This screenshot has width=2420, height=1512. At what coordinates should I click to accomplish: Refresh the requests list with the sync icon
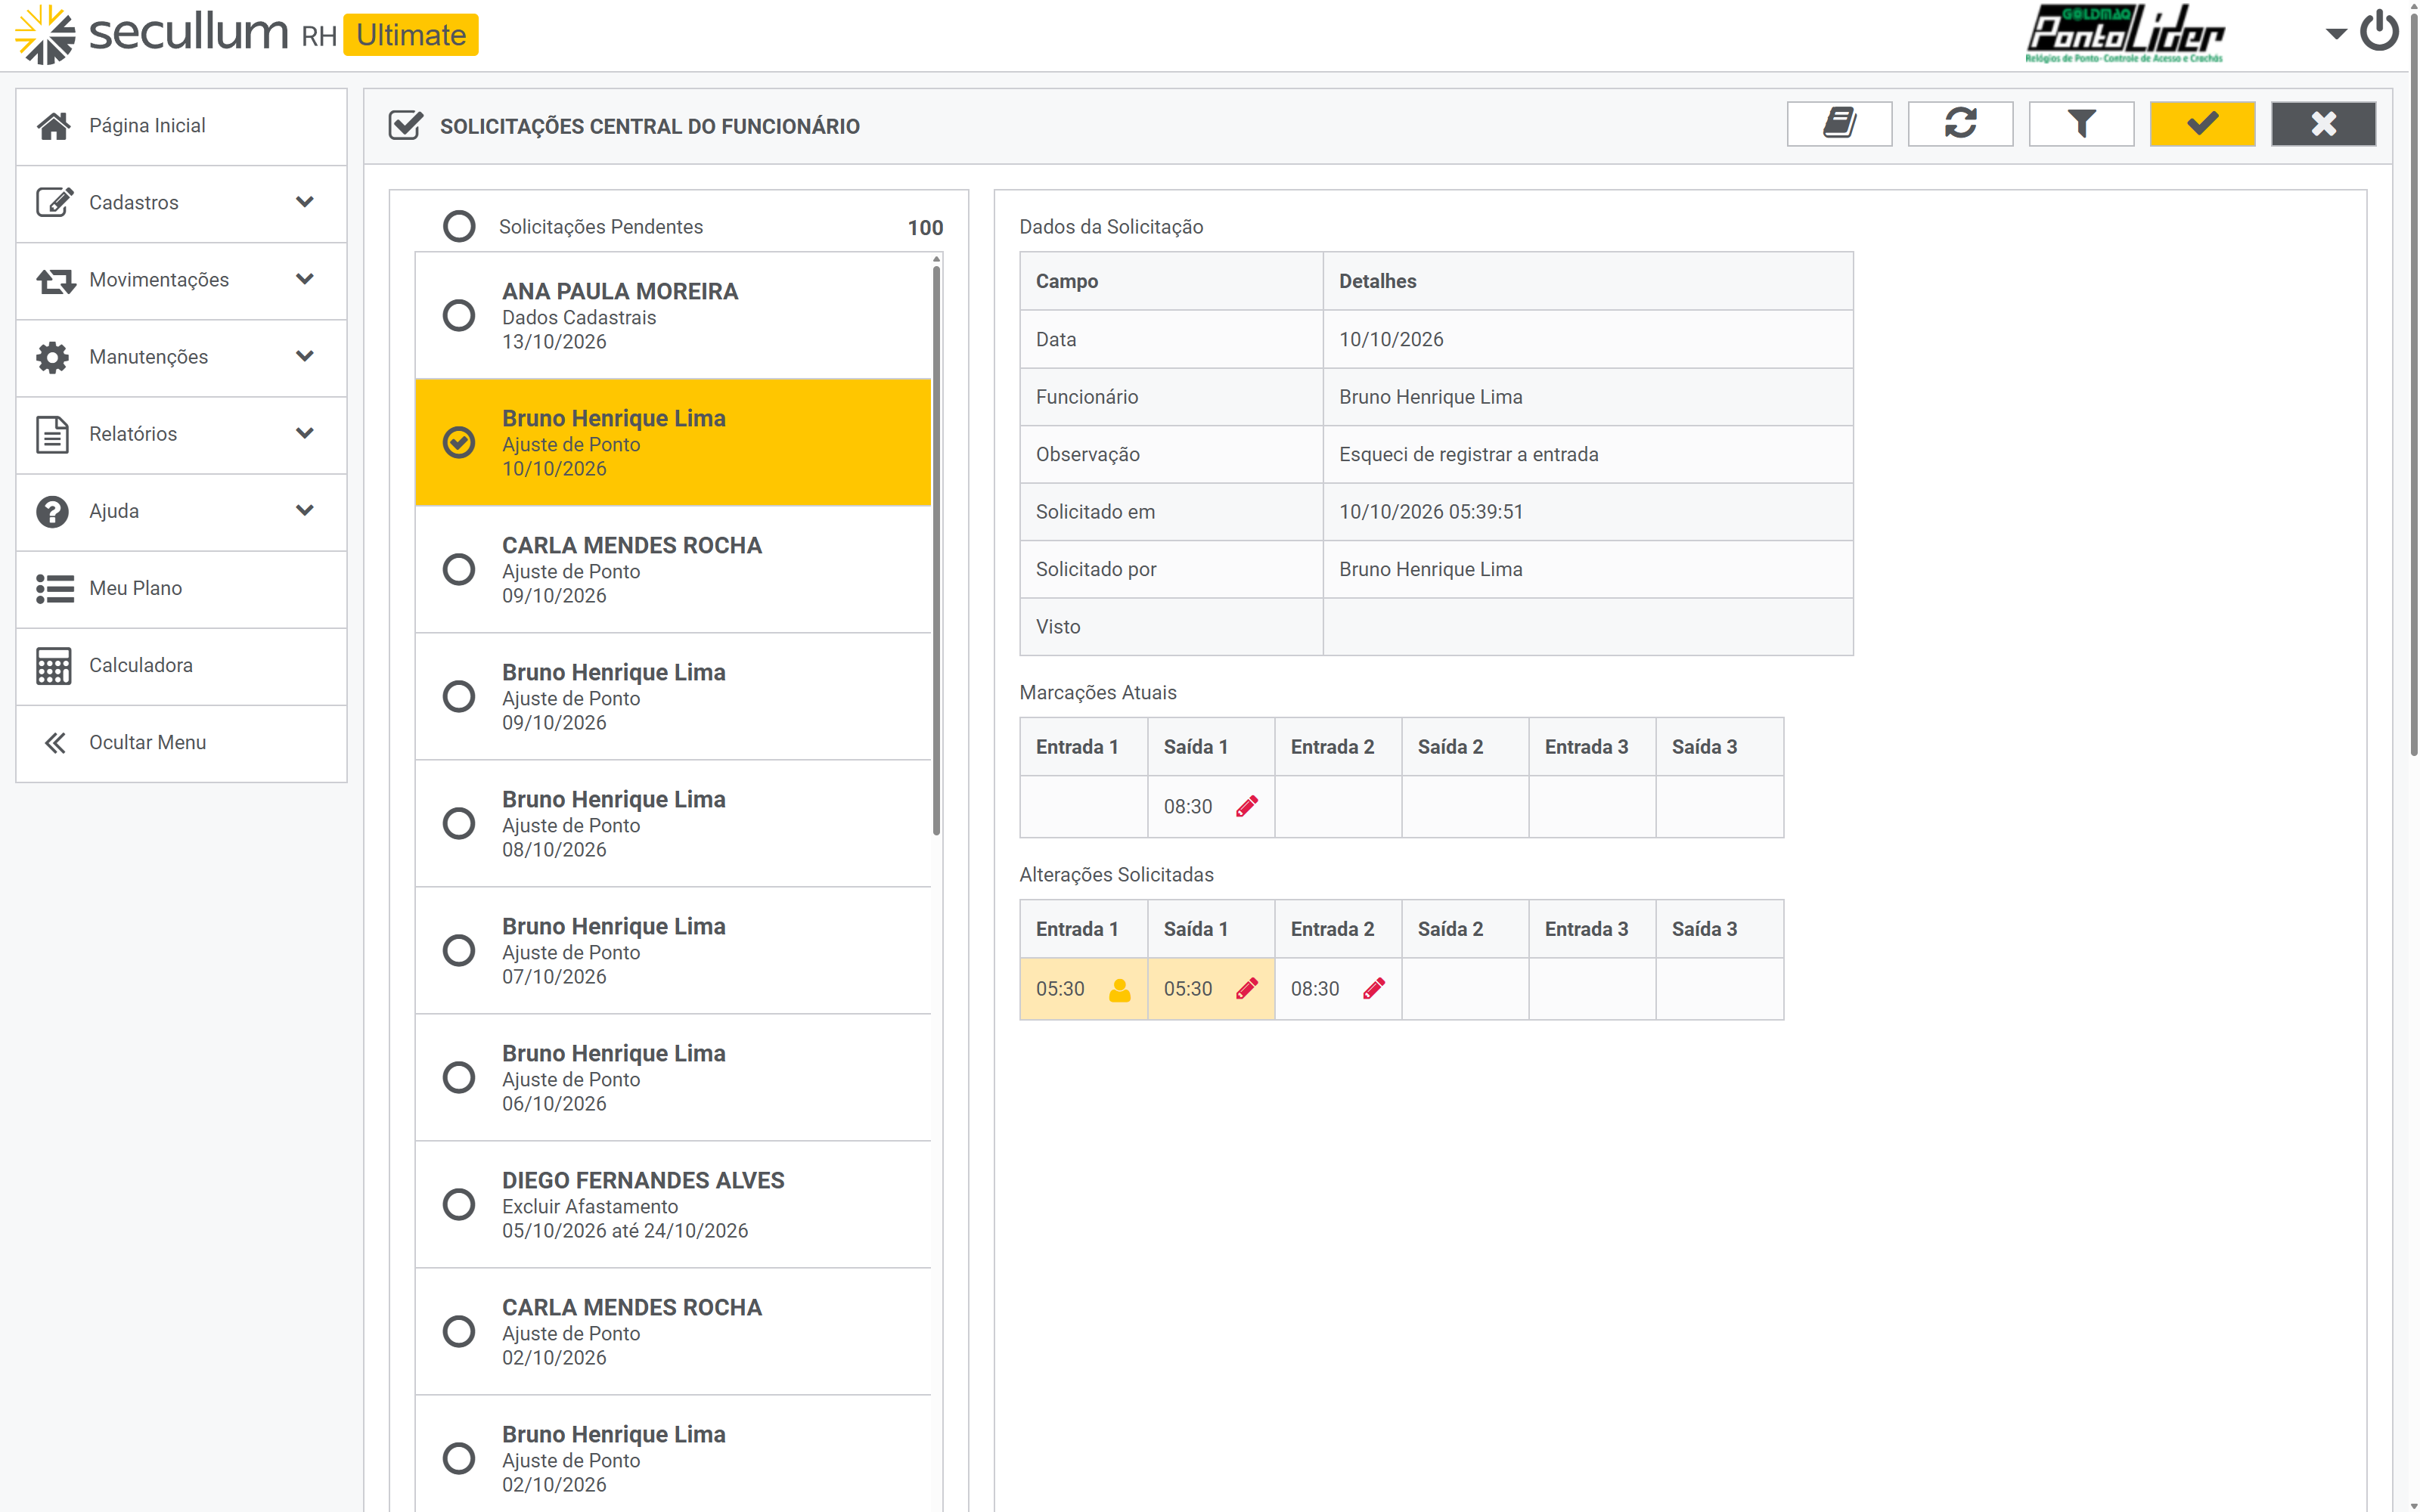pyautogui.click(x=1960, y=124)
